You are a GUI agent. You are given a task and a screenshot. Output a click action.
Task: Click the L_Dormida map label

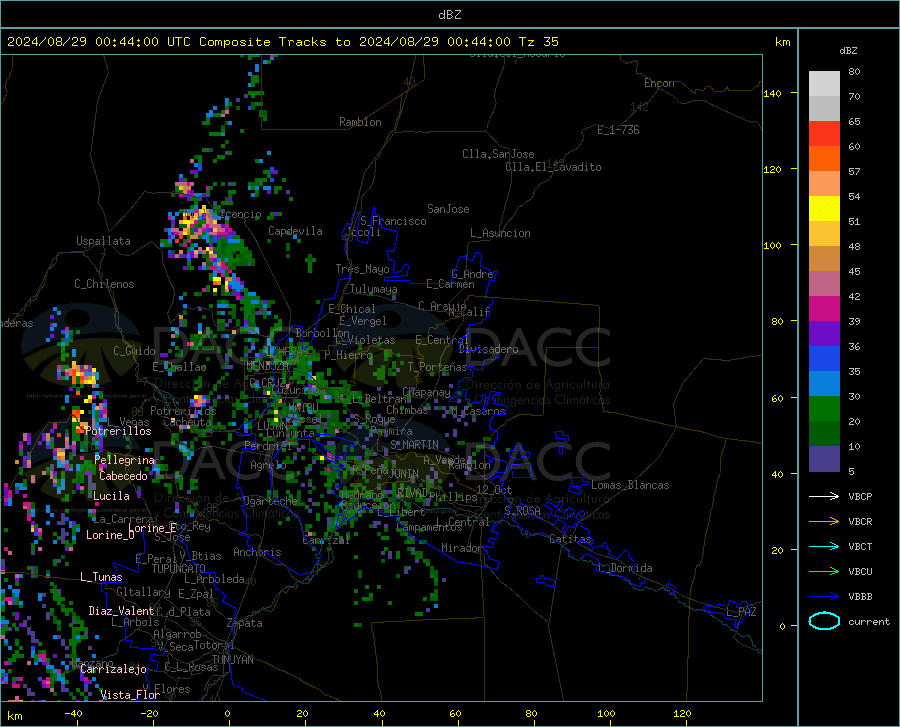(x=625, y=568)
